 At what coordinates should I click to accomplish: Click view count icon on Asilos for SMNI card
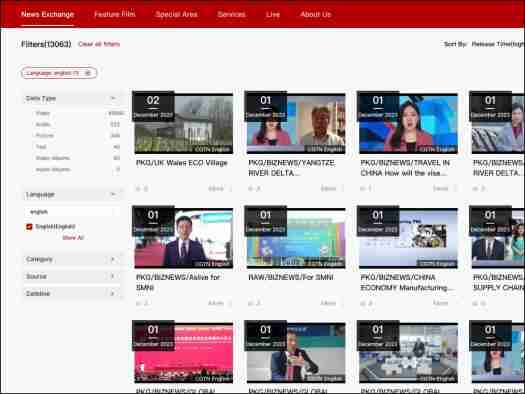pos(139,303)
